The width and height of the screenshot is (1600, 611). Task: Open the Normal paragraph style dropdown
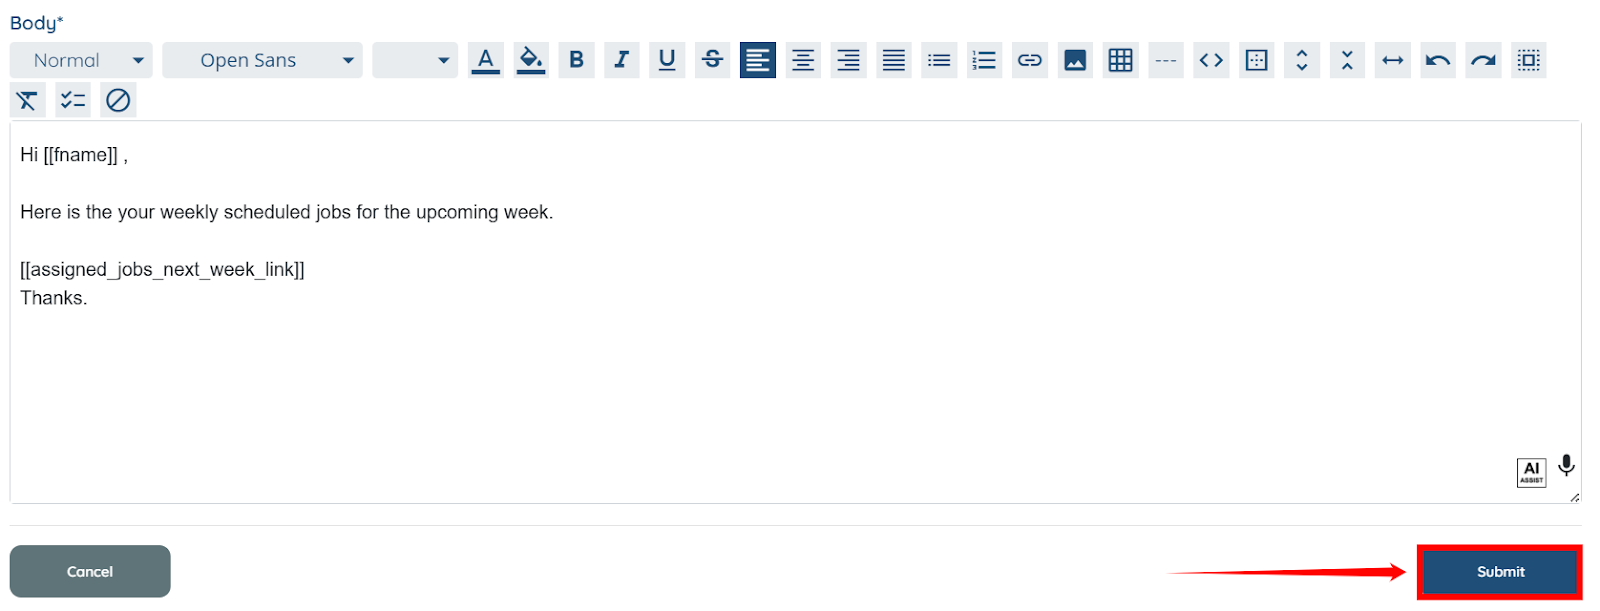click(x=81, y=60)
